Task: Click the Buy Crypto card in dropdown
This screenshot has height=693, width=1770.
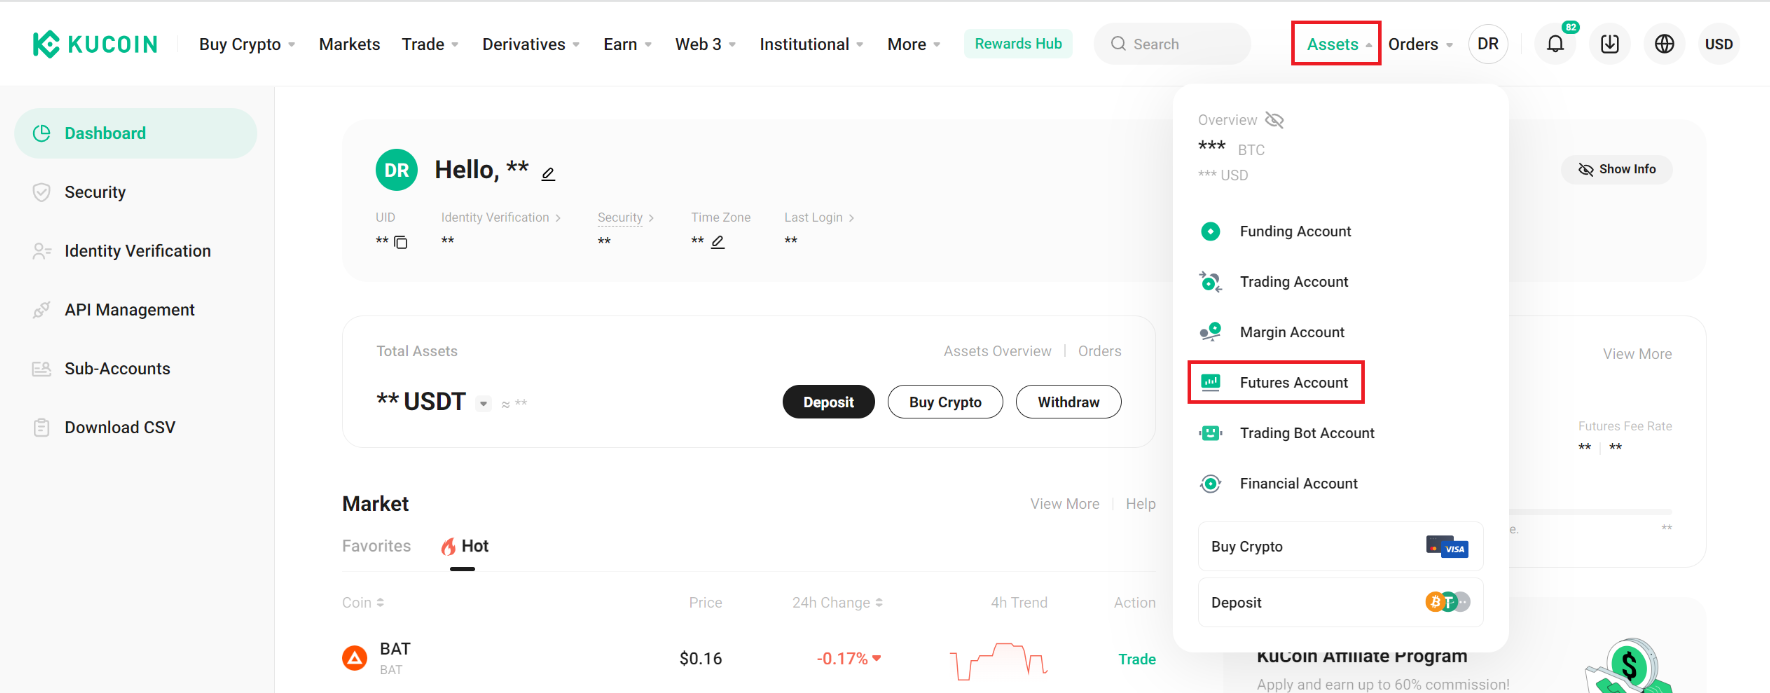Action: 1340,546
